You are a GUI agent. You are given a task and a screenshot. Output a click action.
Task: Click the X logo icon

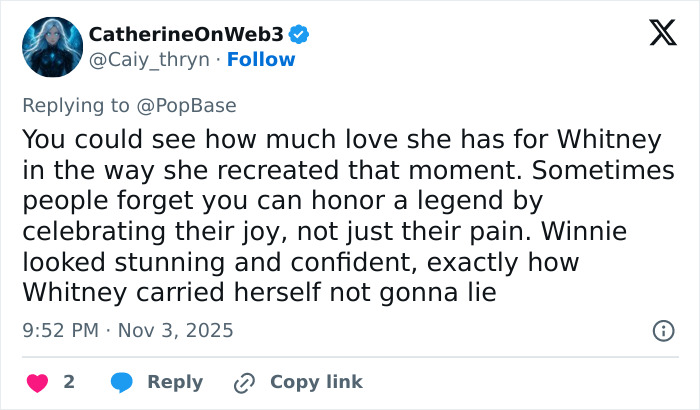656,34
